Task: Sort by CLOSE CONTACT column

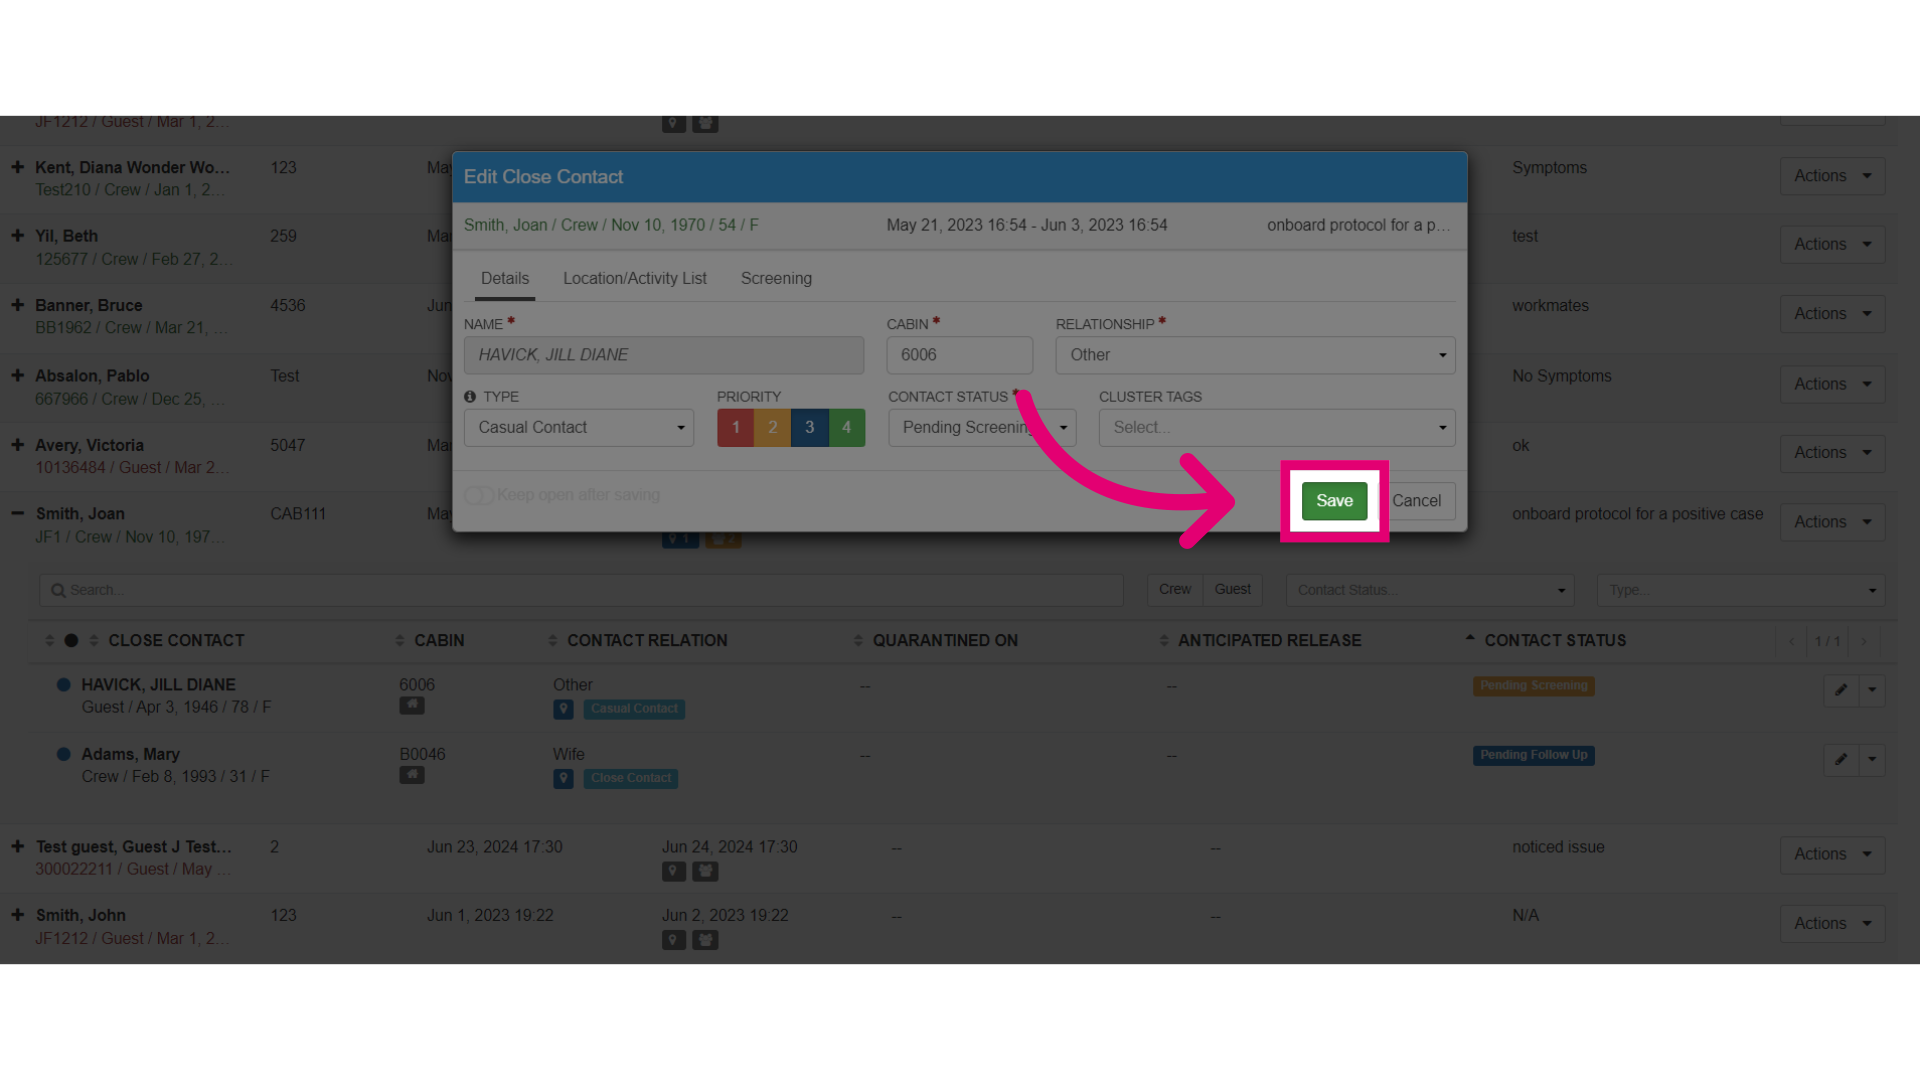Action: [x=176, y=641]
